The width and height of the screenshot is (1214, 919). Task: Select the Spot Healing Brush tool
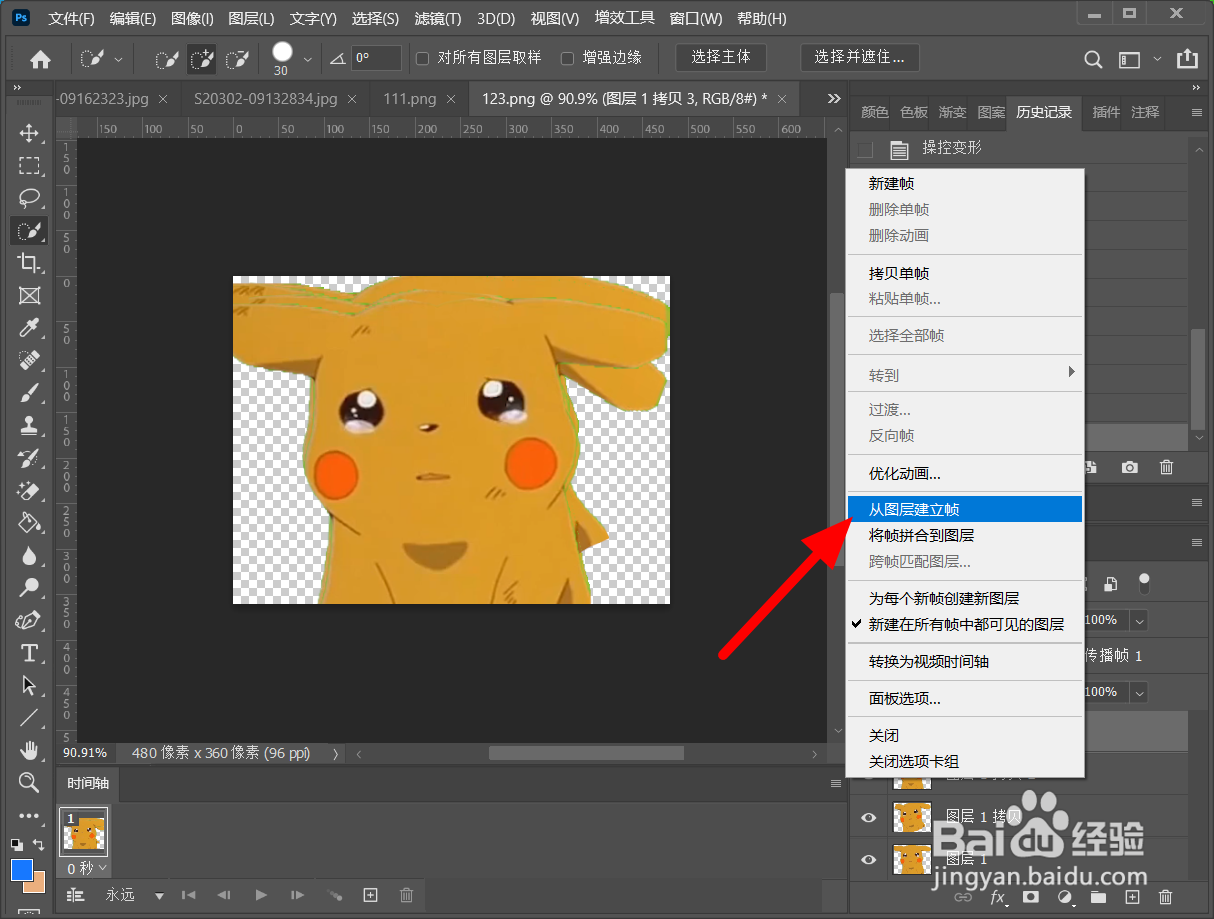(x=29, y=360)
